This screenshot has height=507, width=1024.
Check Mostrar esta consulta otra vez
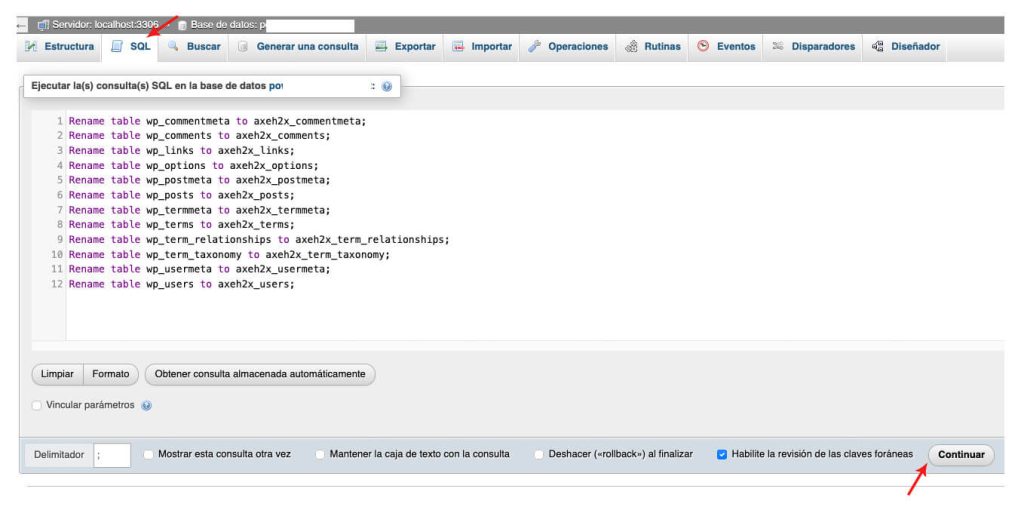click(x=149, y=454)
